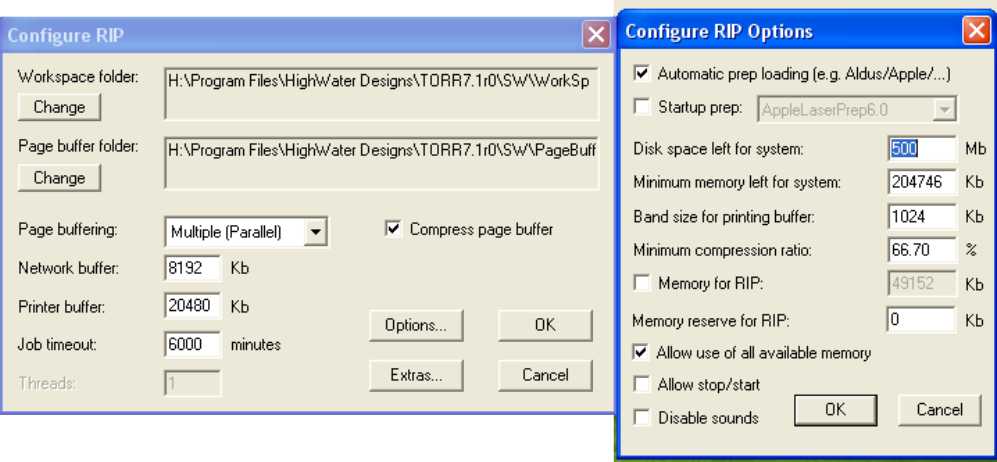Viewport: 997px width, 462px height.
Task: Open the Extras... button
Action: tap(416, 376)
